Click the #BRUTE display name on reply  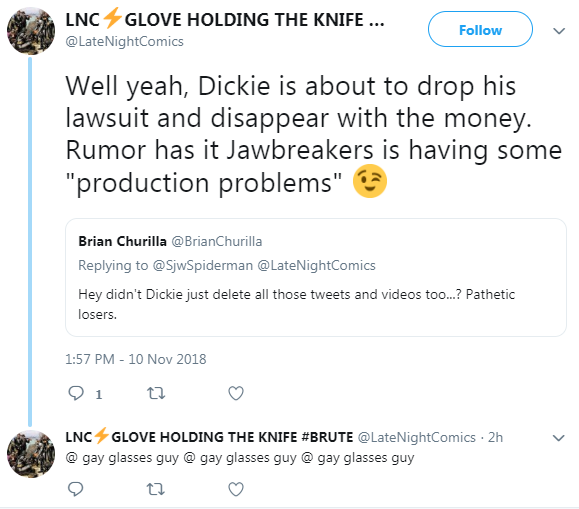coord(209,437)
